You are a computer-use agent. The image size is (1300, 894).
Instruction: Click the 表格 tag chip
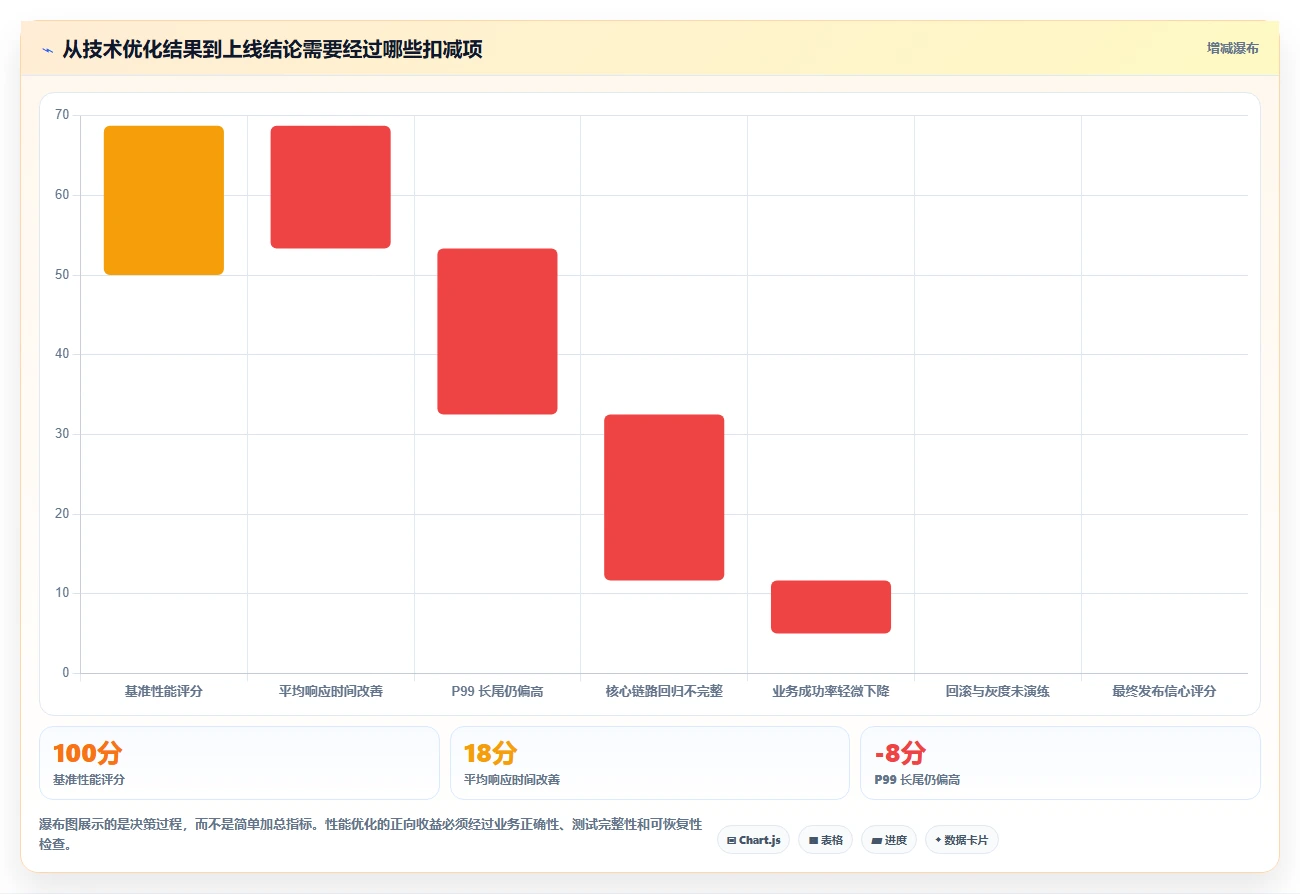(x=825, y=840)
